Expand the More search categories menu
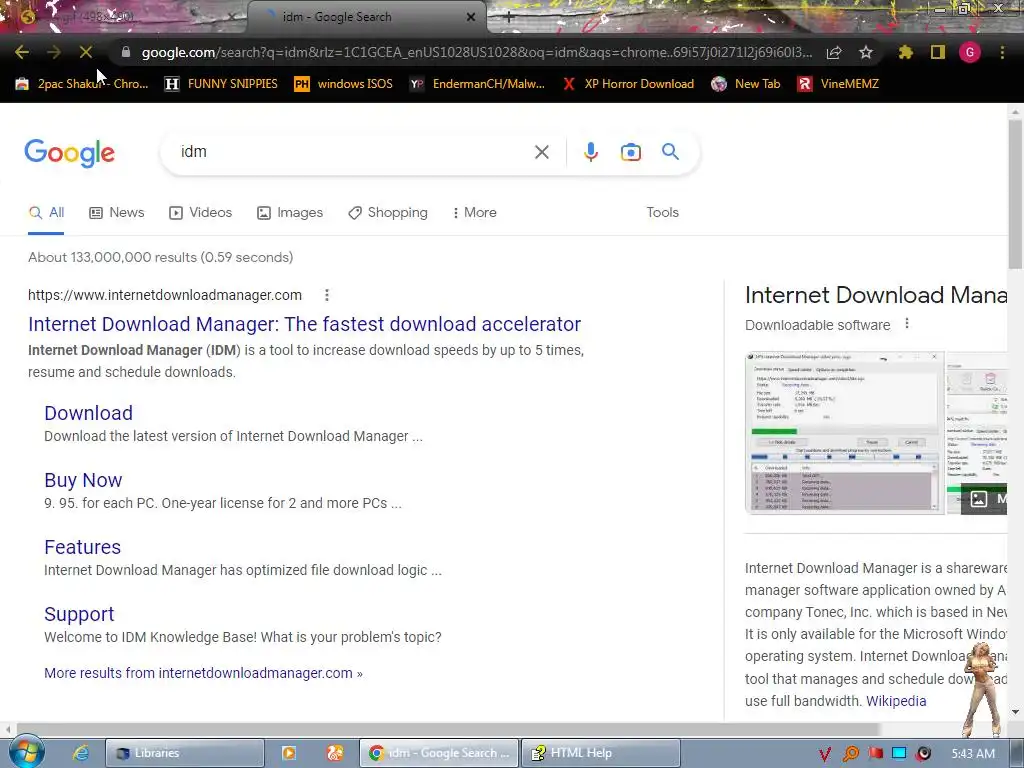The image size is (1024, 768). pyautogui.click(x=475, y=213)
